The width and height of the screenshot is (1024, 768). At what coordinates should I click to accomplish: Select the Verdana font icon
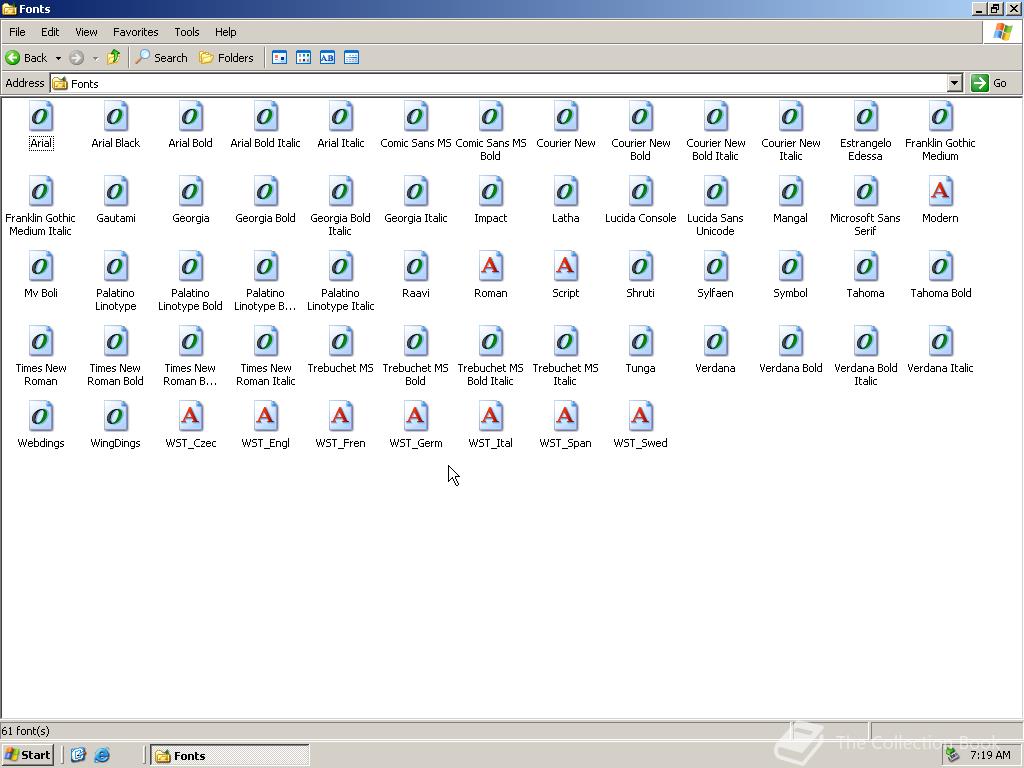pos(715,342)
